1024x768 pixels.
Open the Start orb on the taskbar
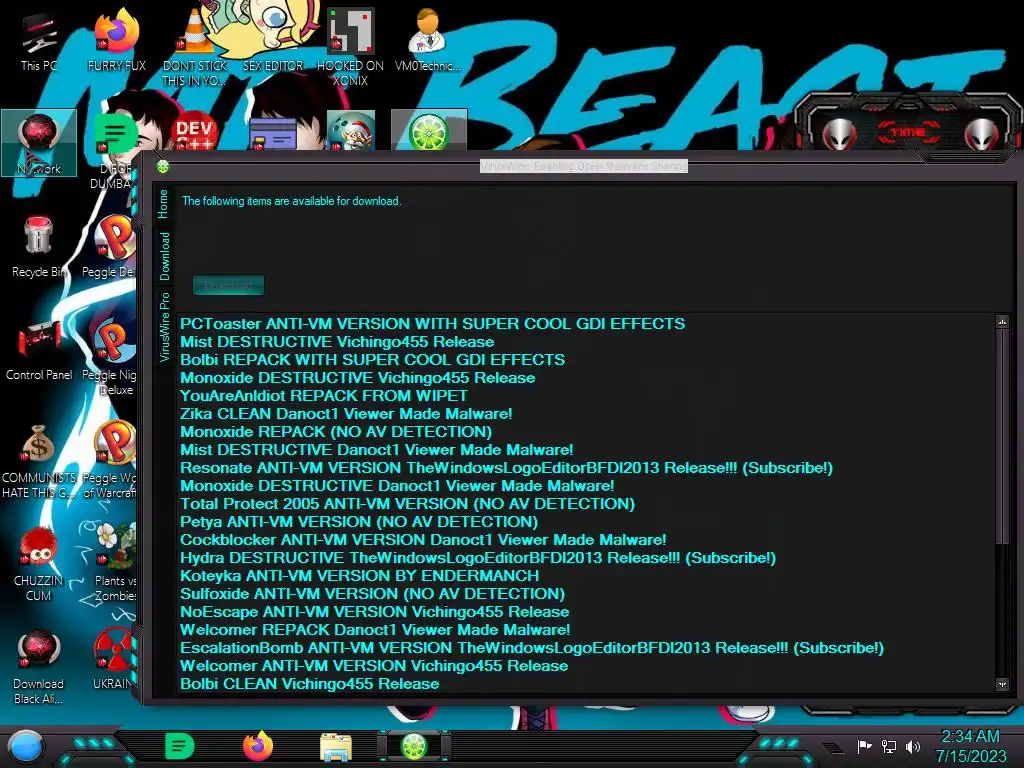[x=26, y=746]
